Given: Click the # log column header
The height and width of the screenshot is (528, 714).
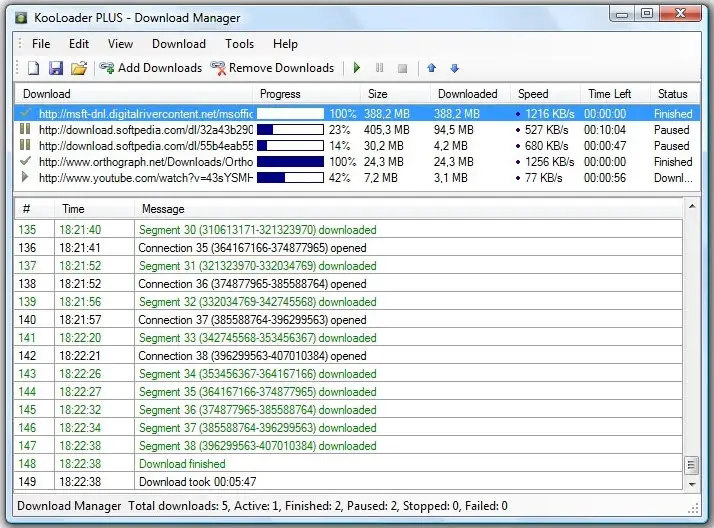Looking at the screenshot, I should tap(35, 209).
